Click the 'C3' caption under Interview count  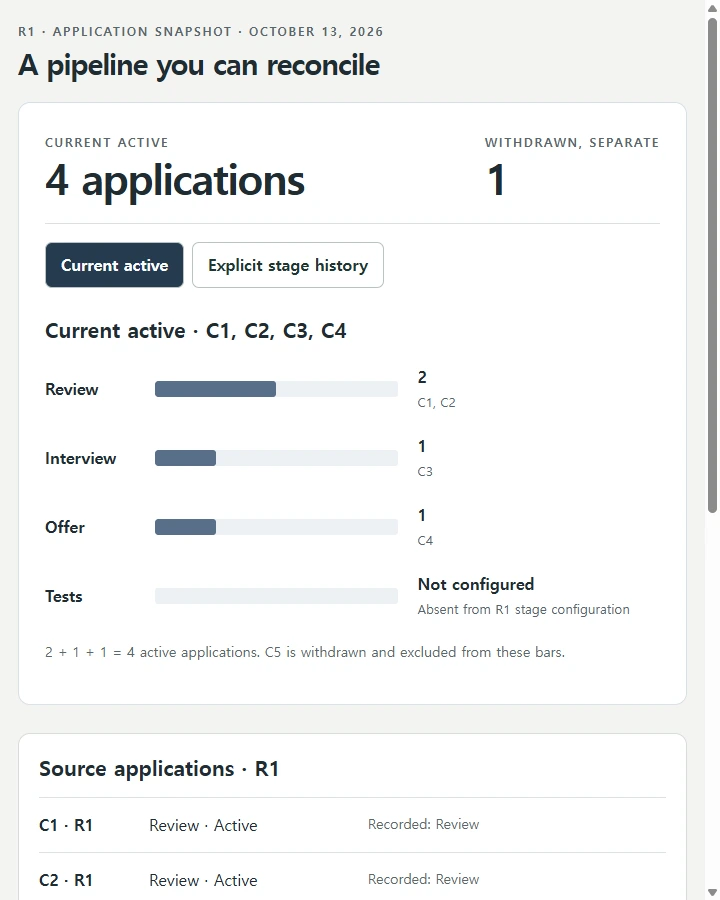tap(425, 472)
